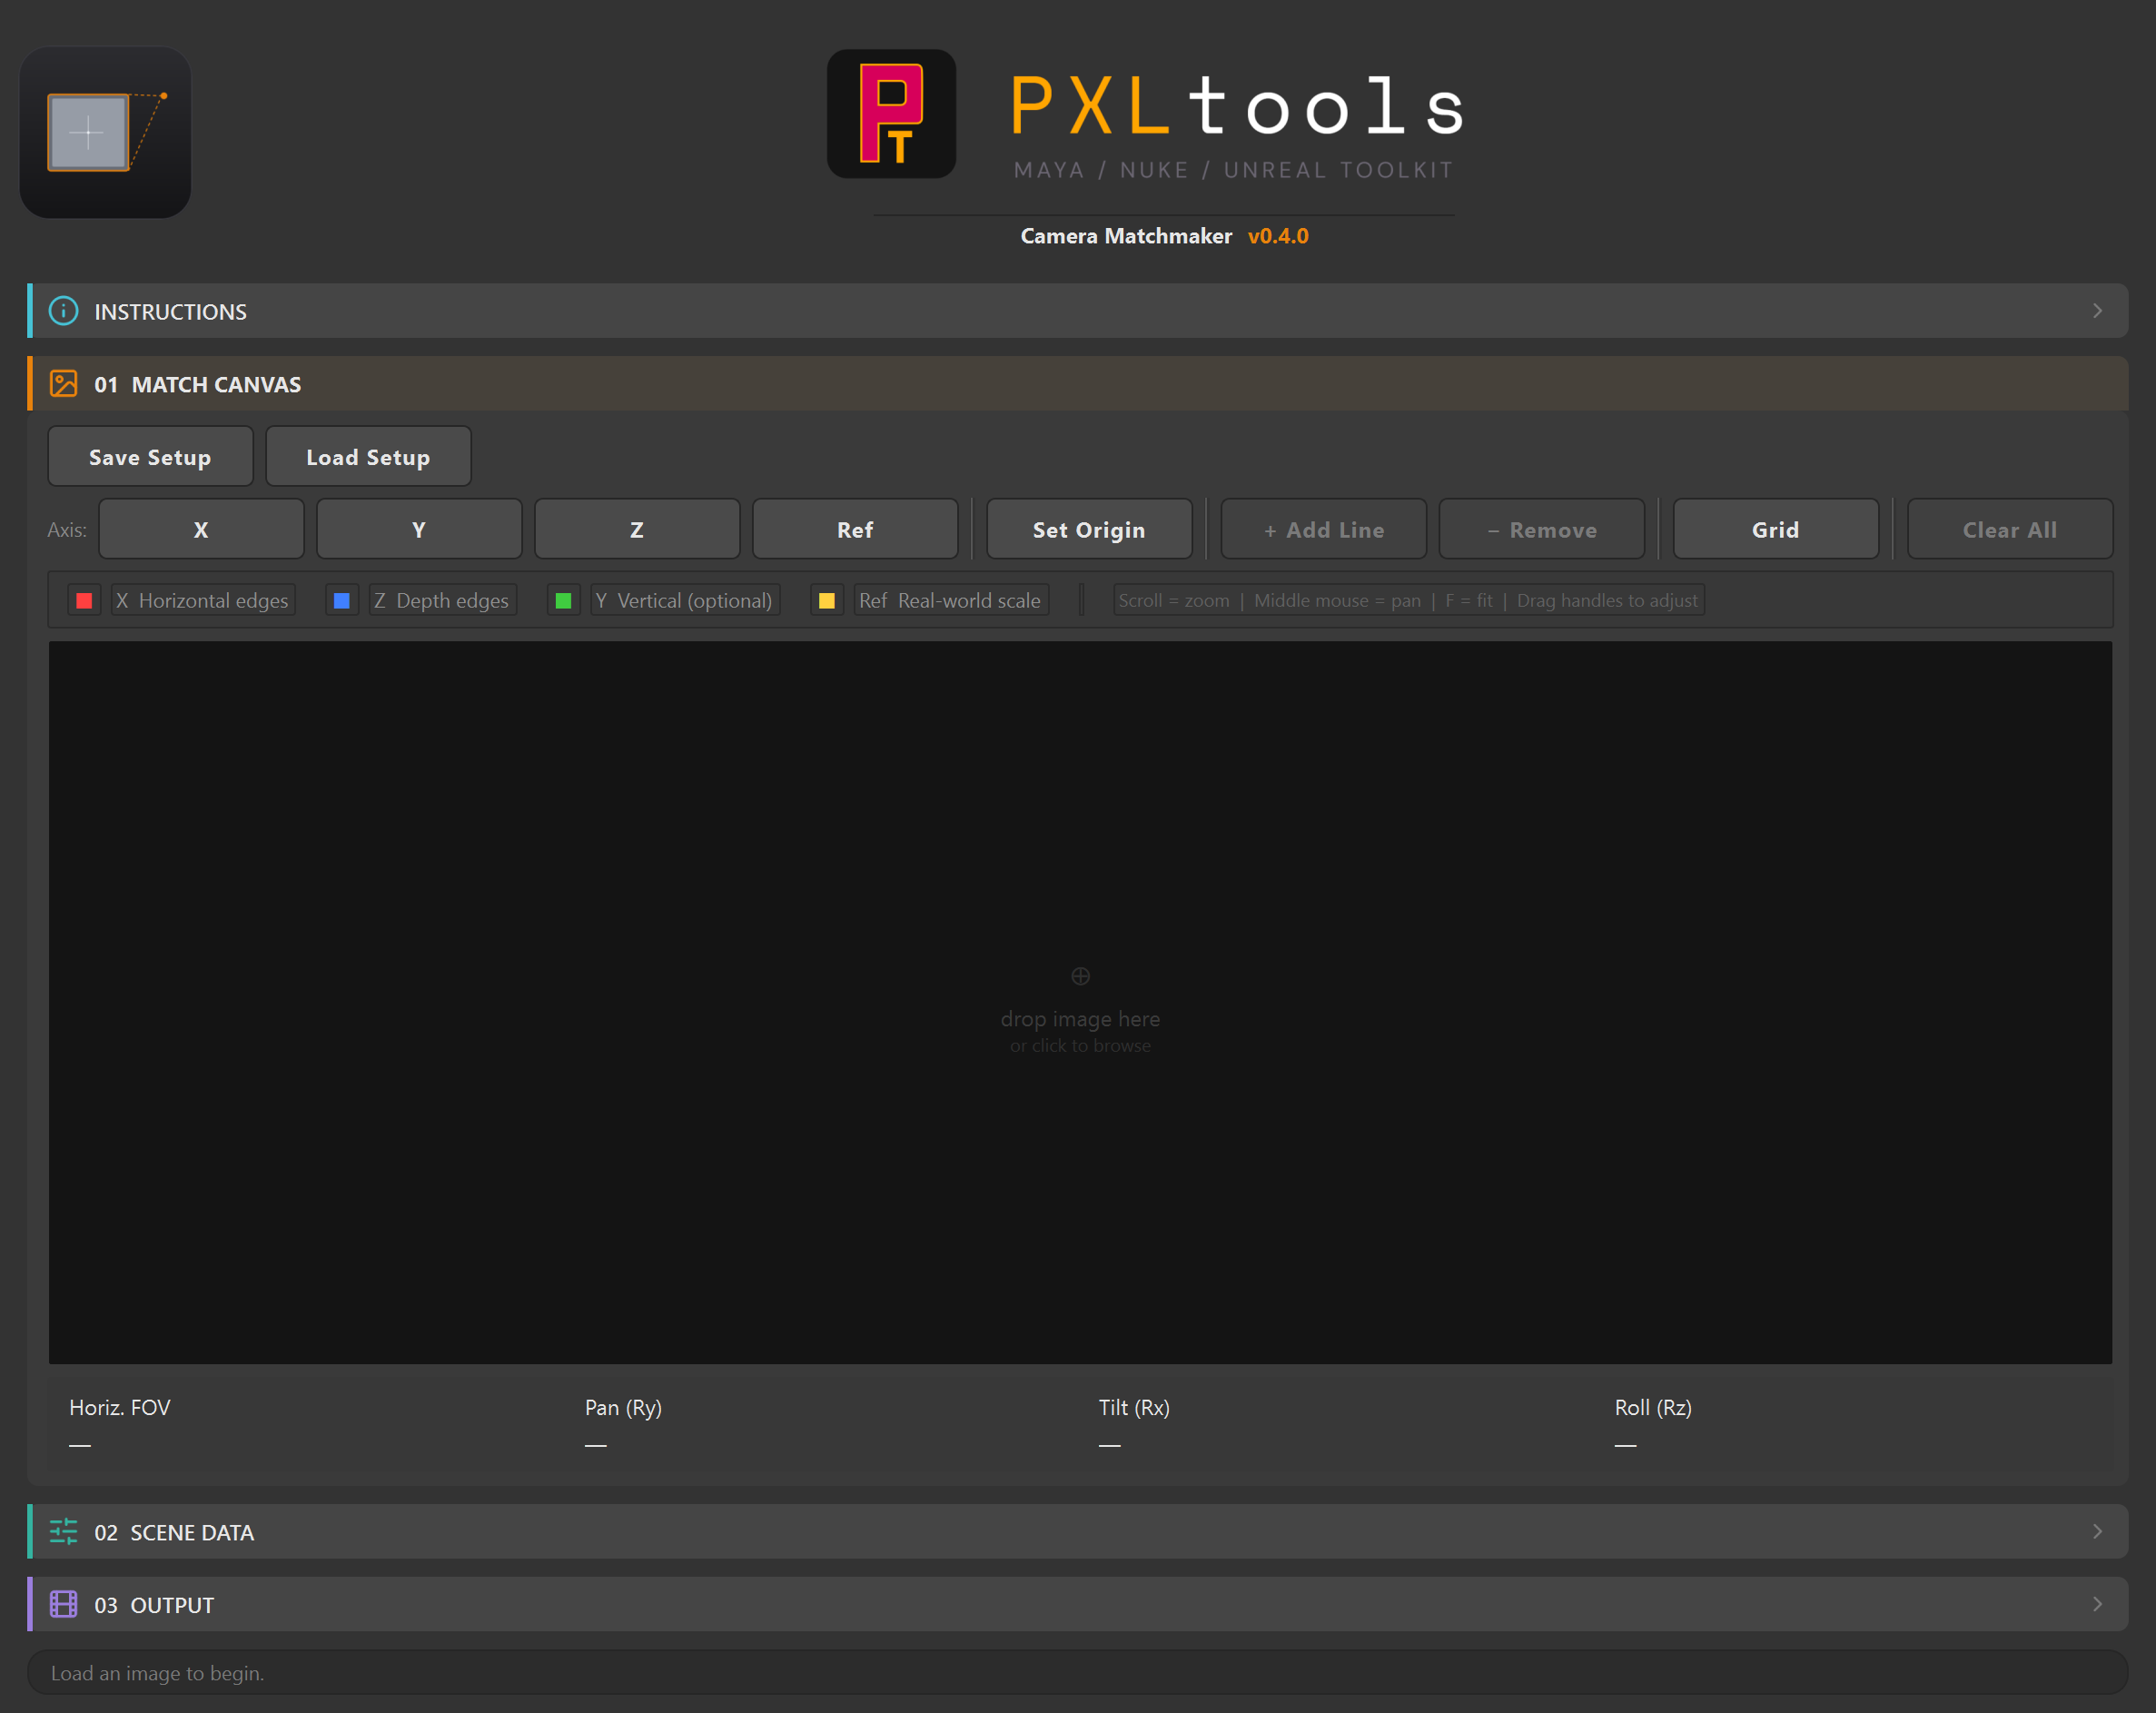
Task: Click the Horiz. FOV readout label
Action: point(120,1407)
